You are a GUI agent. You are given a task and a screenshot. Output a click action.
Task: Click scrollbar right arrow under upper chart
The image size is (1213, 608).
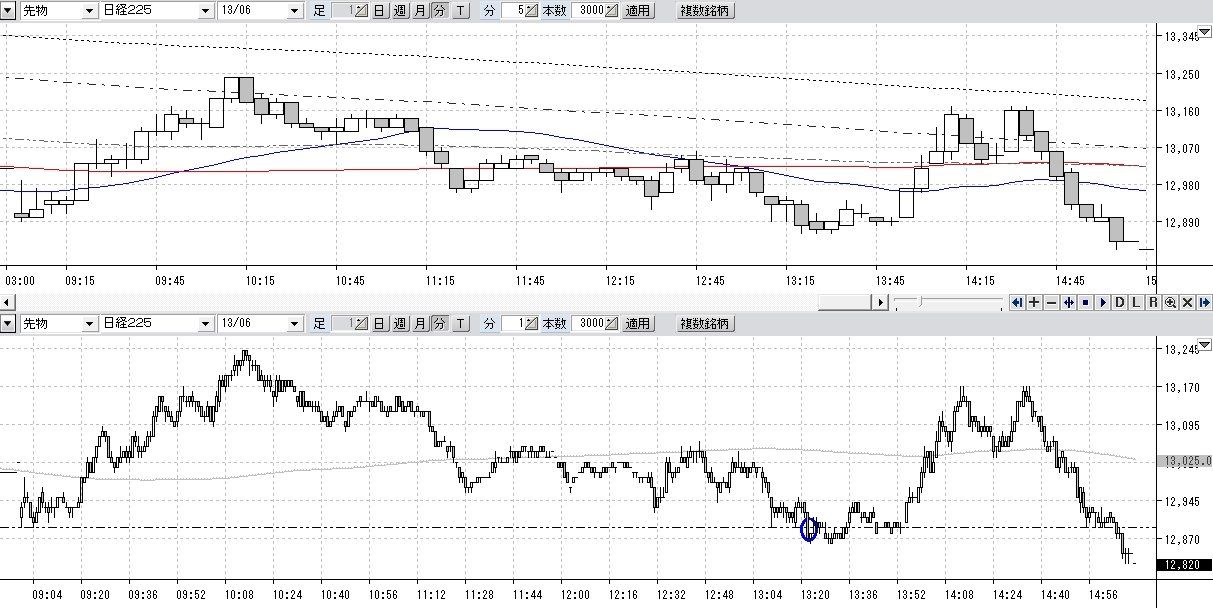coord(880,302)
